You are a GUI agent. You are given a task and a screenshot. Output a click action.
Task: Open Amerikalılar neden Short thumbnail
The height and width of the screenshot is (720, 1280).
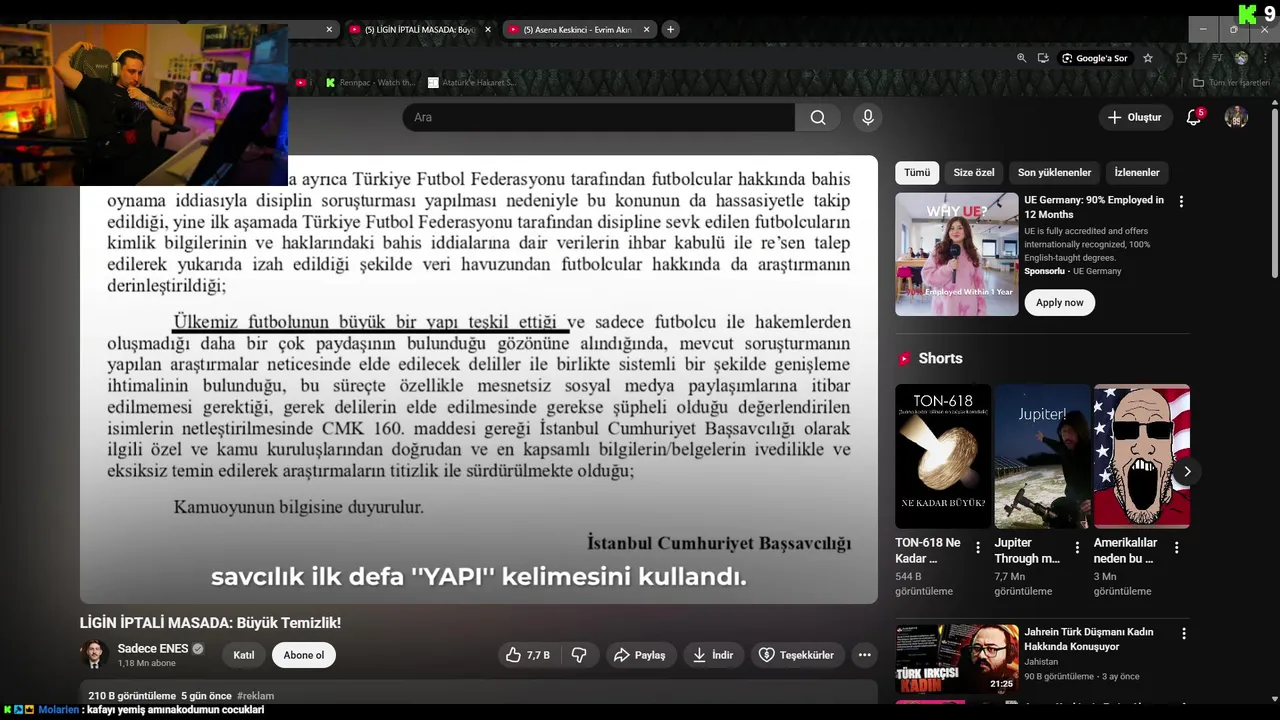pyautogui.click(x=1141, y=456)
